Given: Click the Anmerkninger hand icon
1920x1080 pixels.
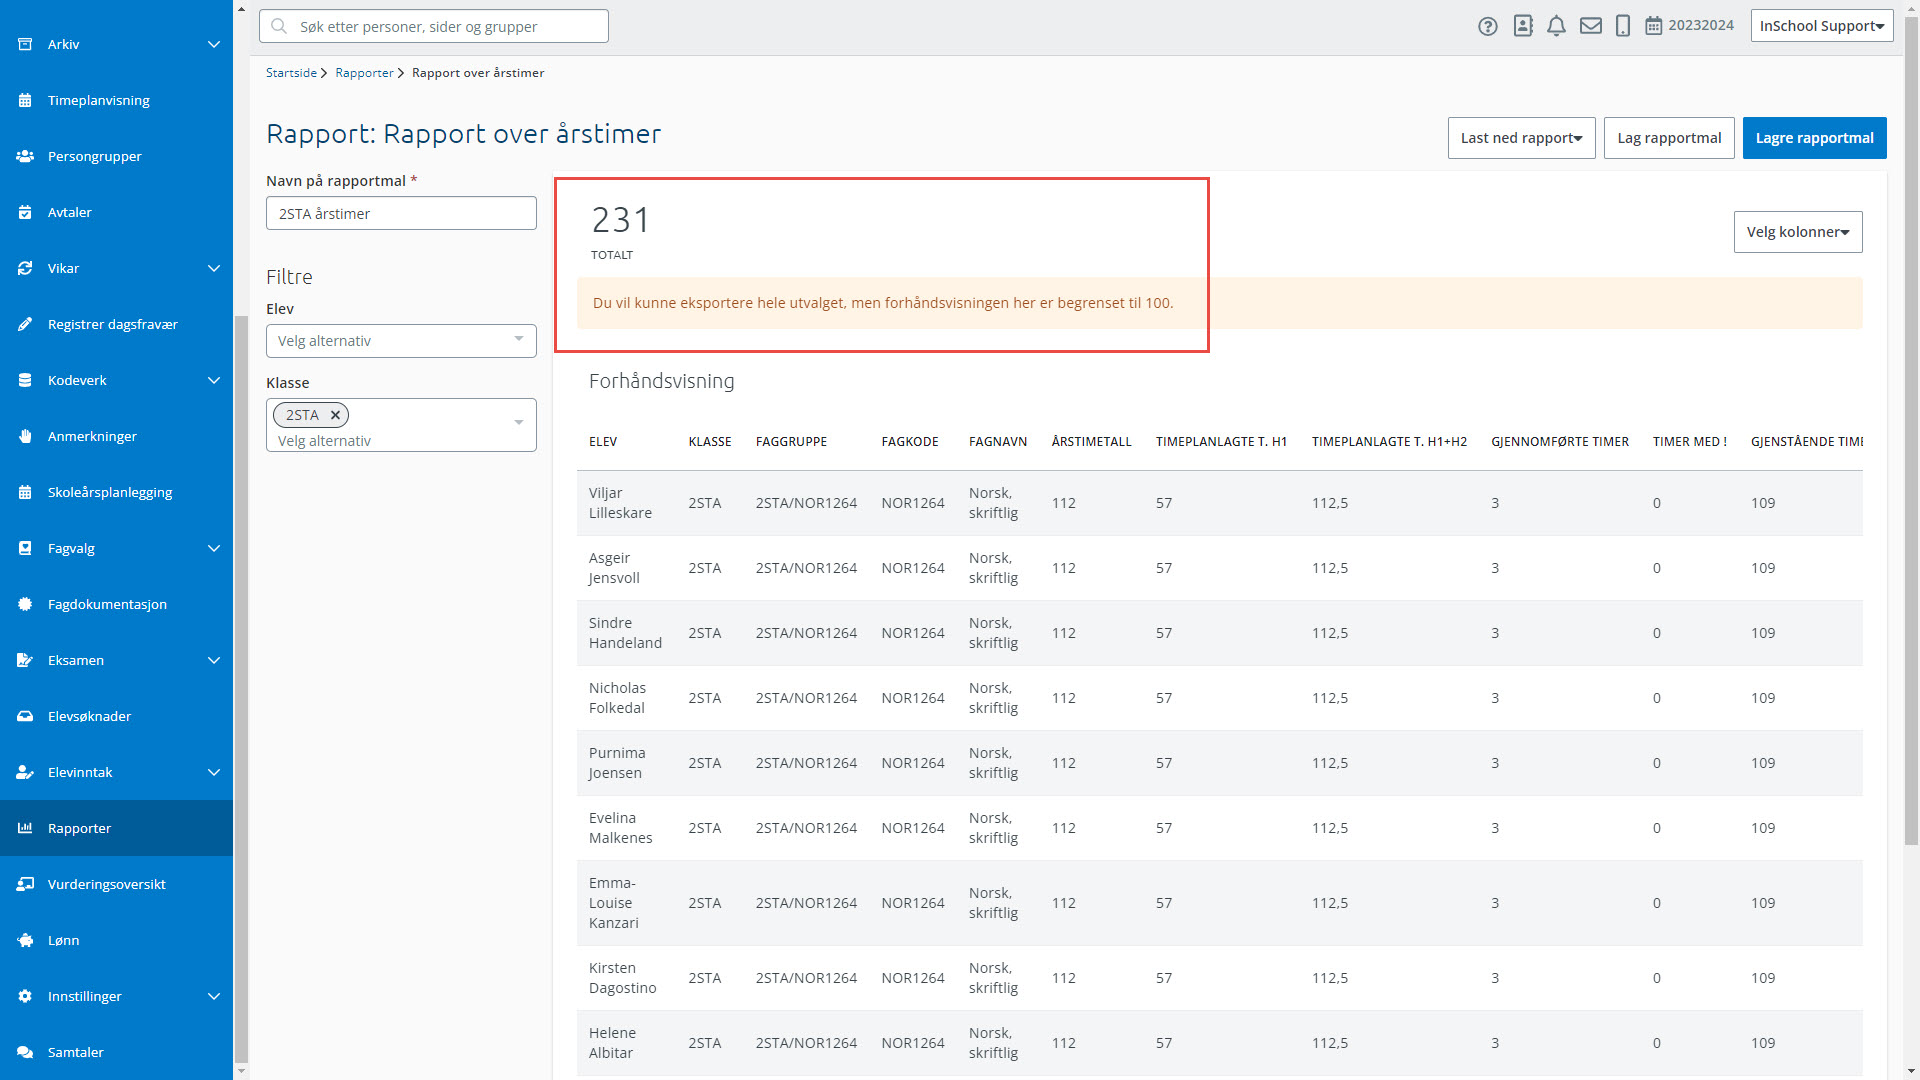Looking at the screenshot, I should [25, 436].
